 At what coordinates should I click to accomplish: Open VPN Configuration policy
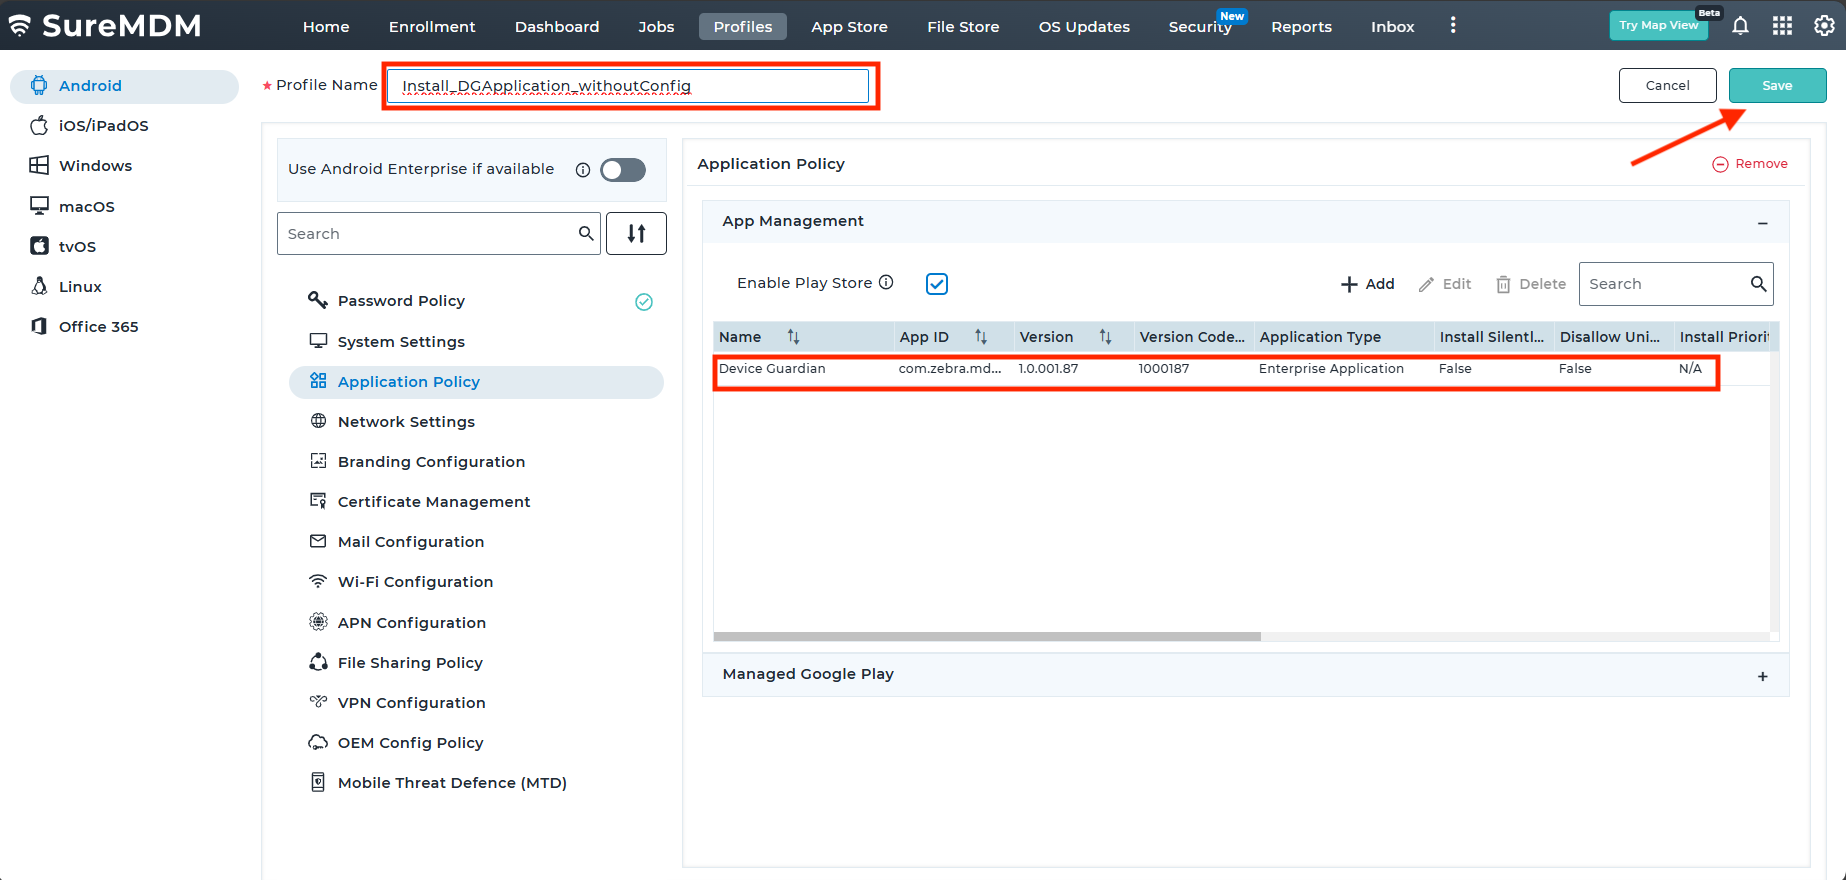coord(476,702)
